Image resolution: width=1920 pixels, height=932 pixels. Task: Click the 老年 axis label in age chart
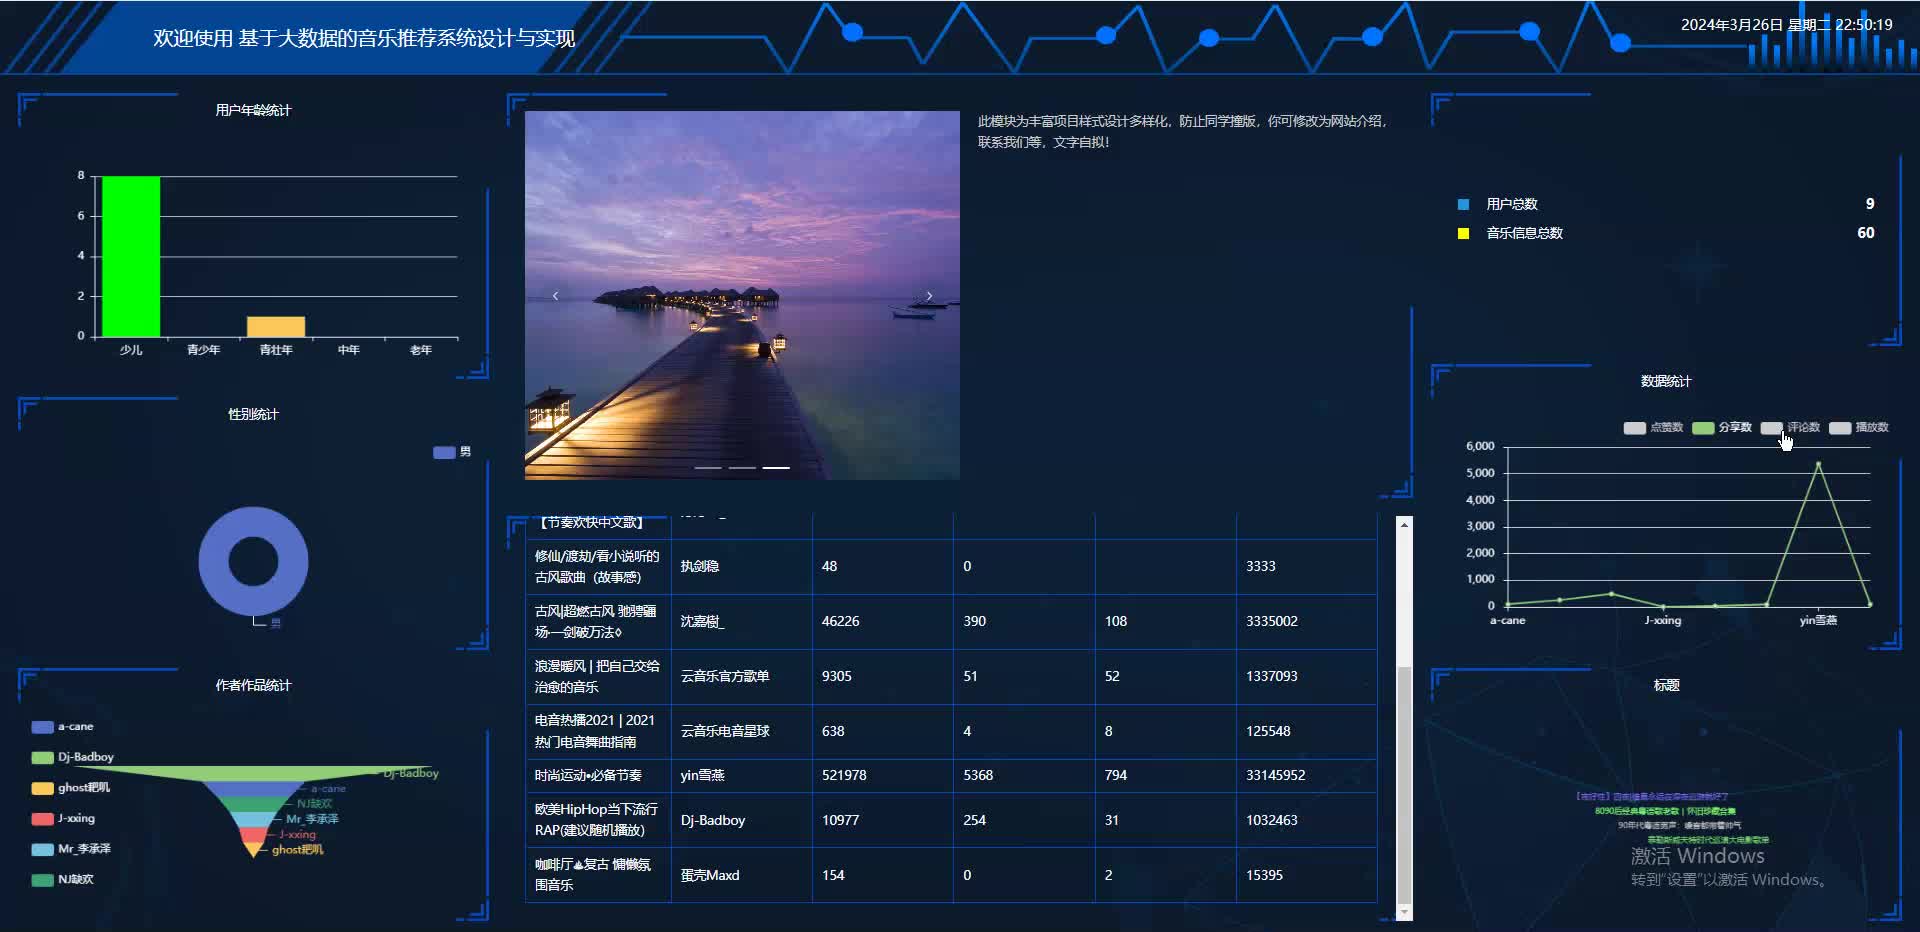(x=421, y=350)
